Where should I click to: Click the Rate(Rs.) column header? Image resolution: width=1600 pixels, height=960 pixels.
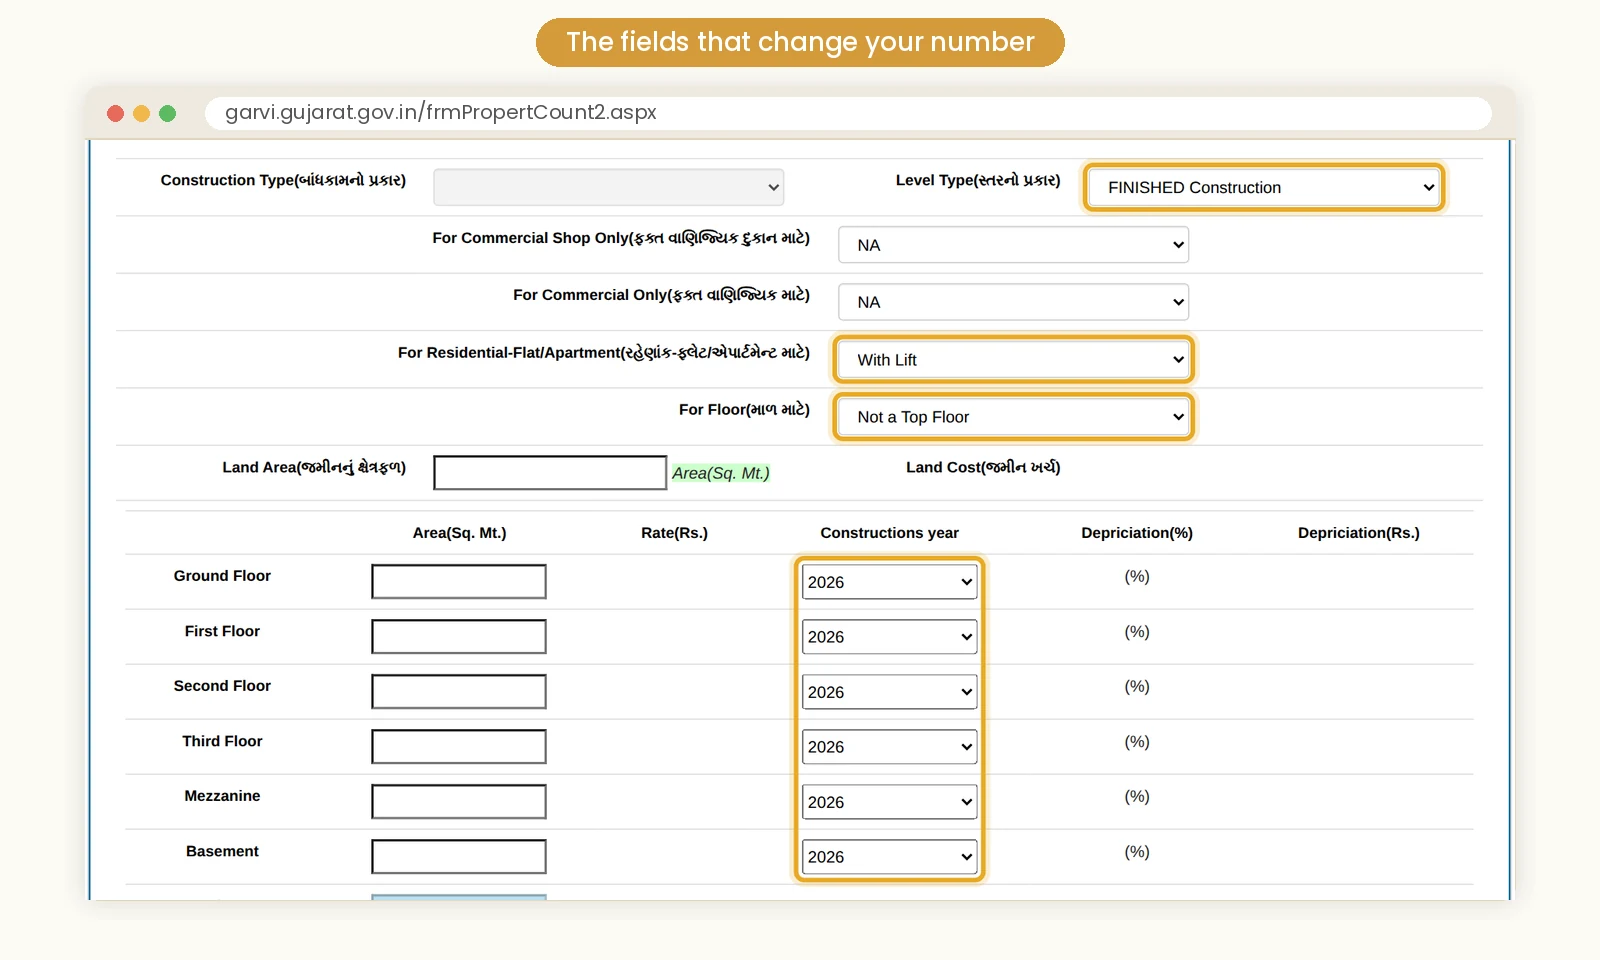coord(674,533)
